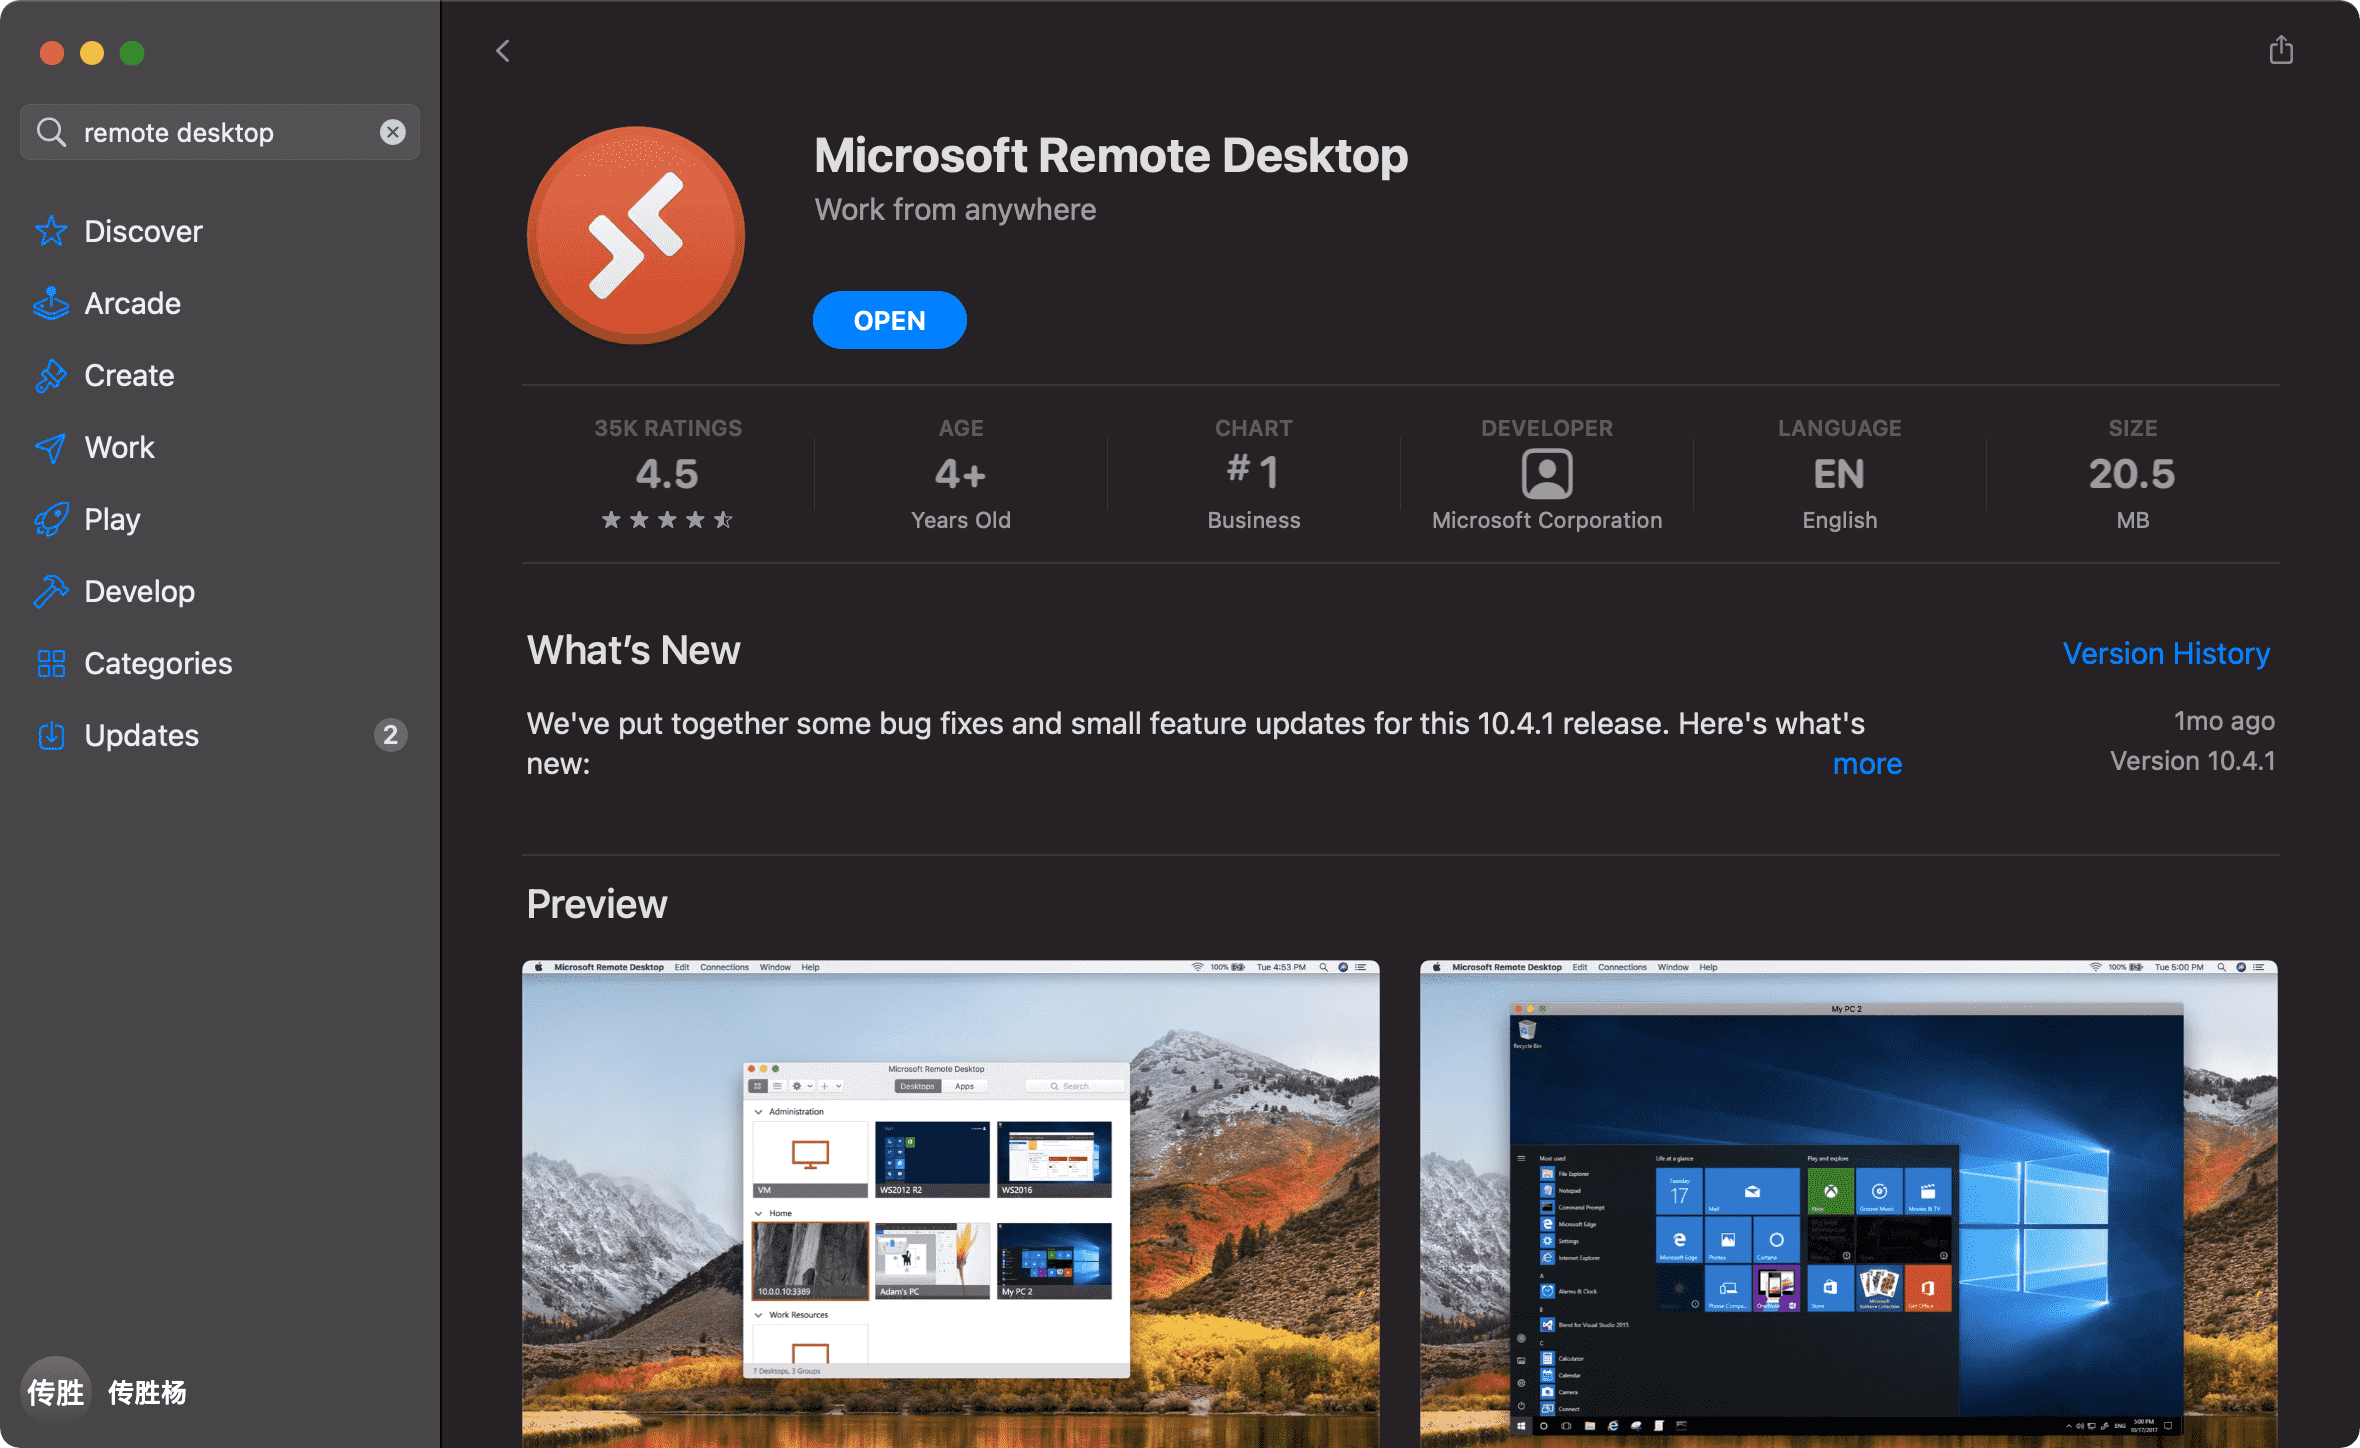2360x1448 pixels.
Task: Click the Play rocket icon
Action: [x=51, y=519]
